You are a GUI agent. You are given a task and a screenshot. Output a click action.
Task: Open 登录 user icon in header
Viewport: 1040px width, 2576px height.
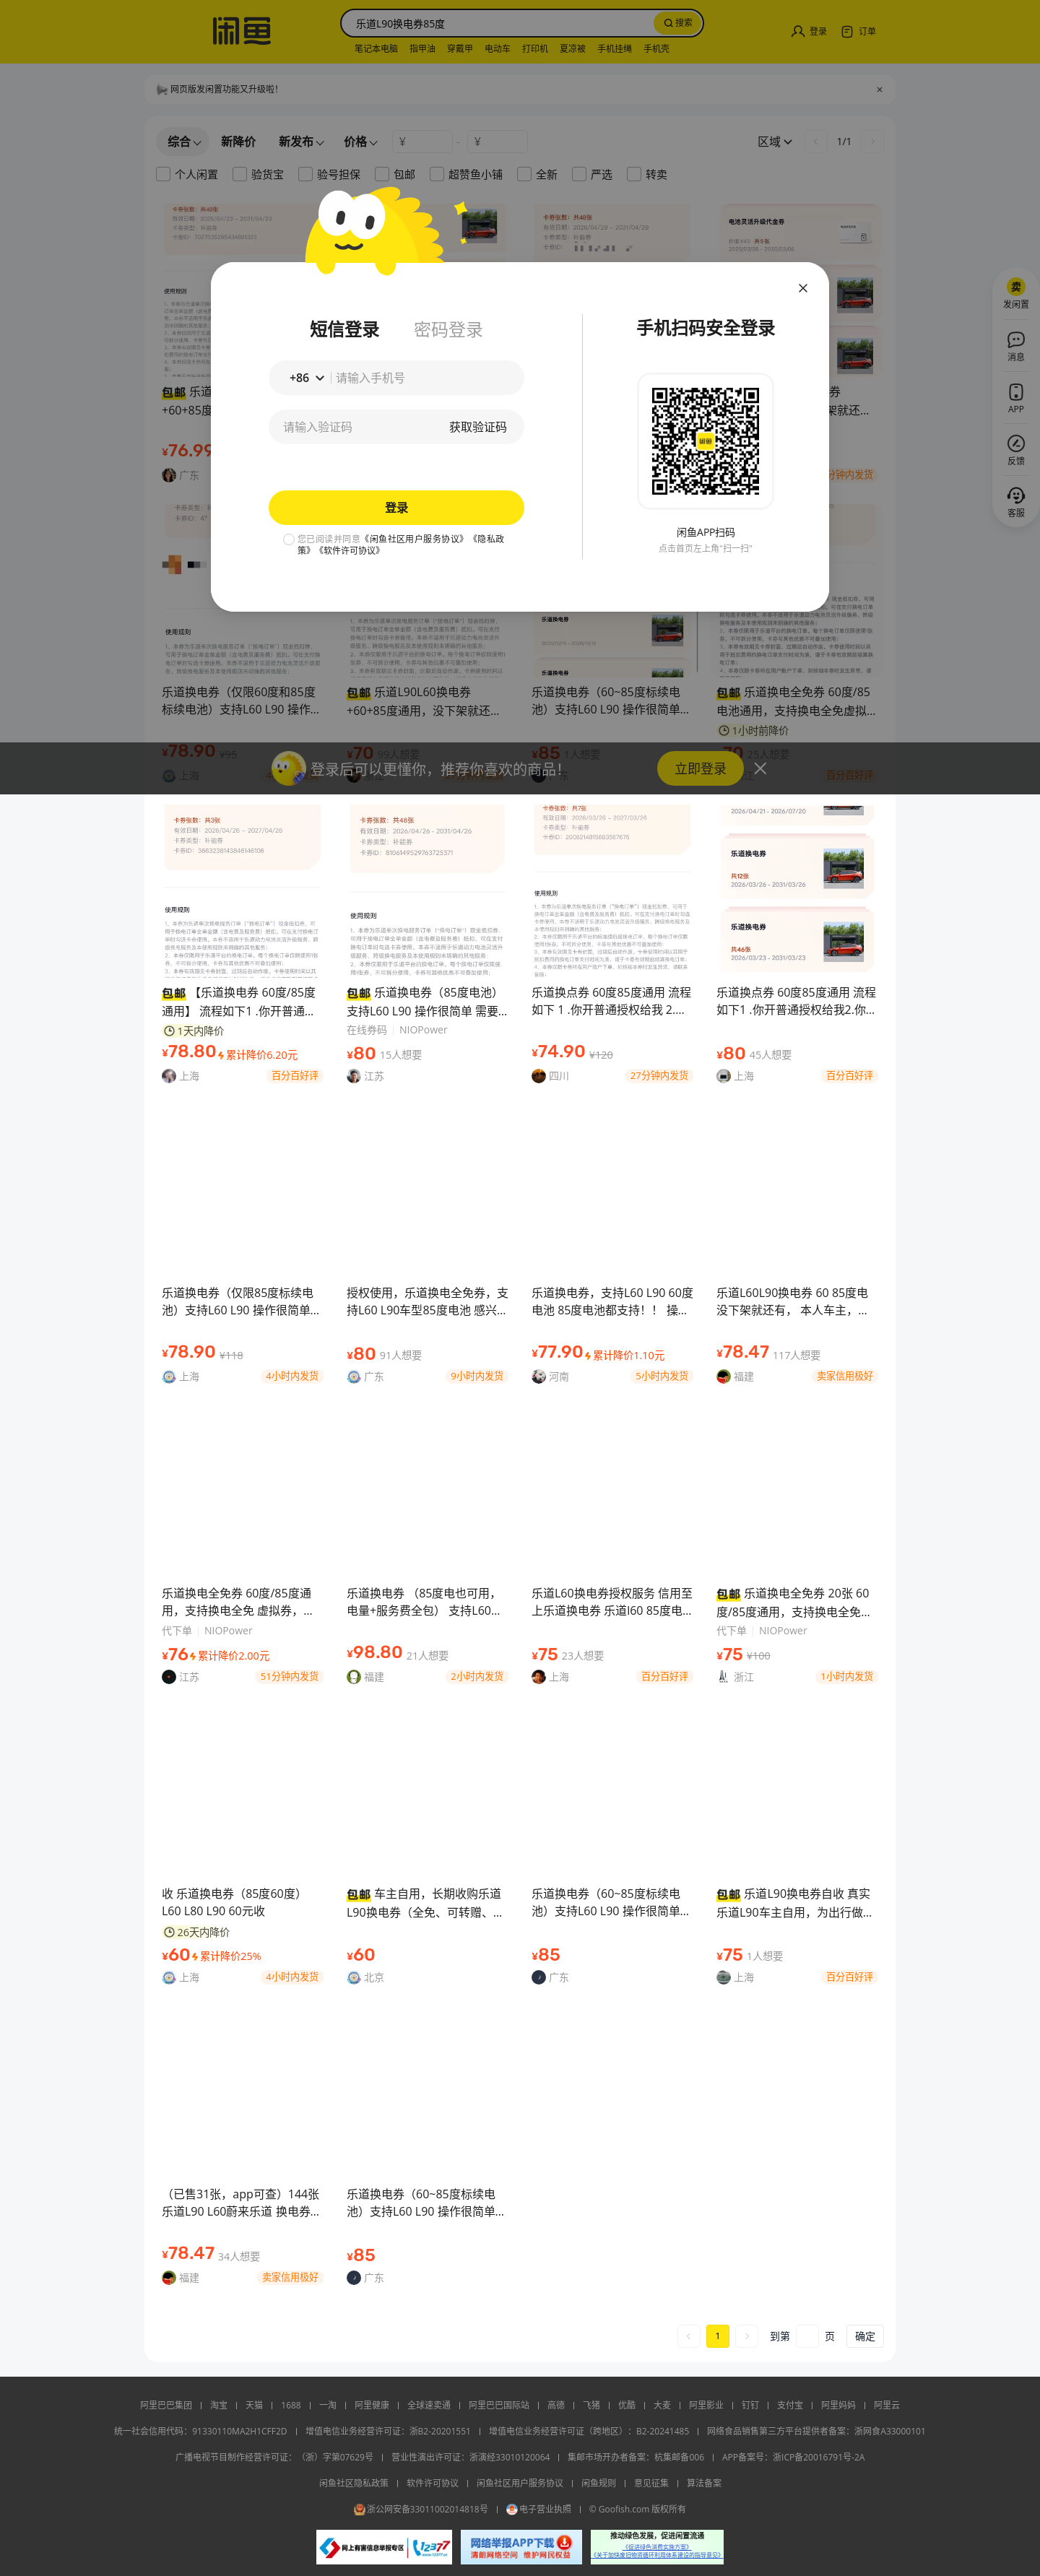809,31
